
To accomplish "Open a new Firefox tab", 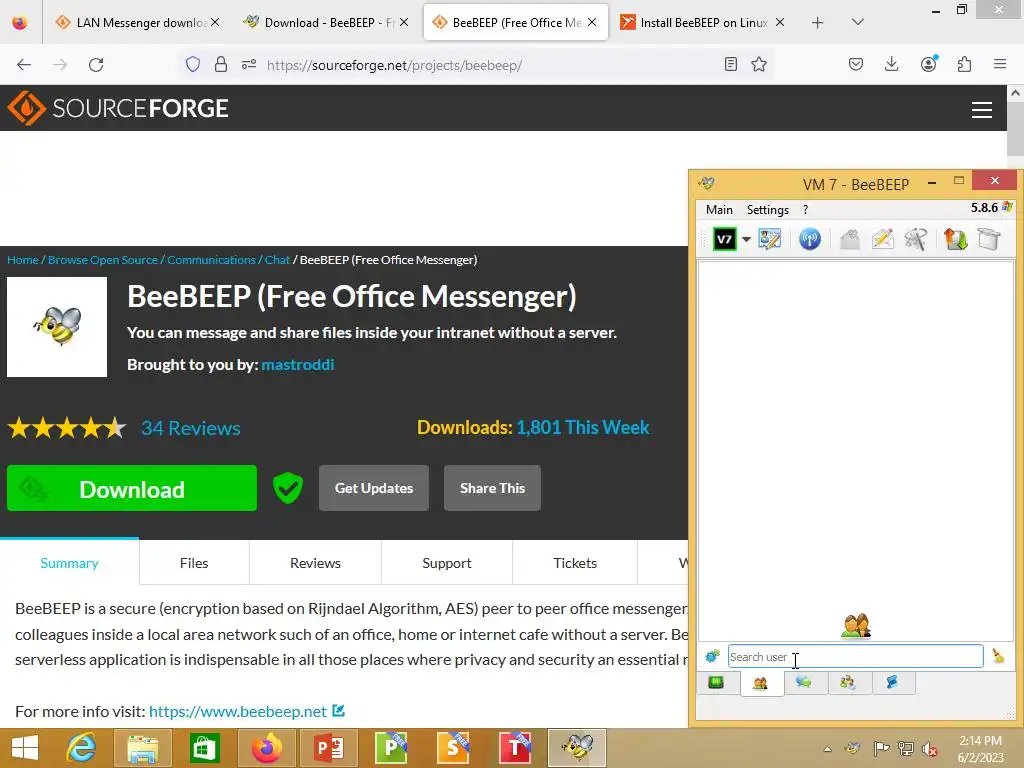I will tap(817, 22).
